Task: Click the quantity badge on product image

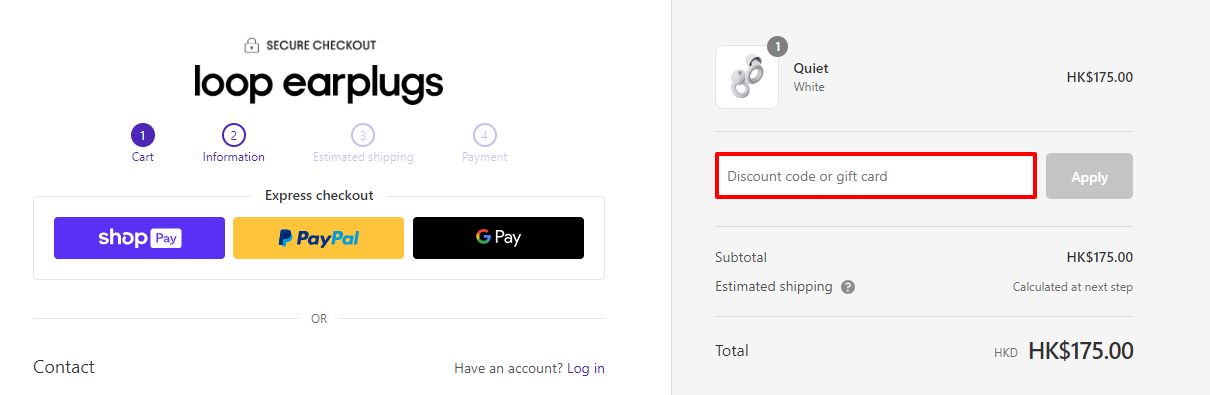Action: coord(778,46)
